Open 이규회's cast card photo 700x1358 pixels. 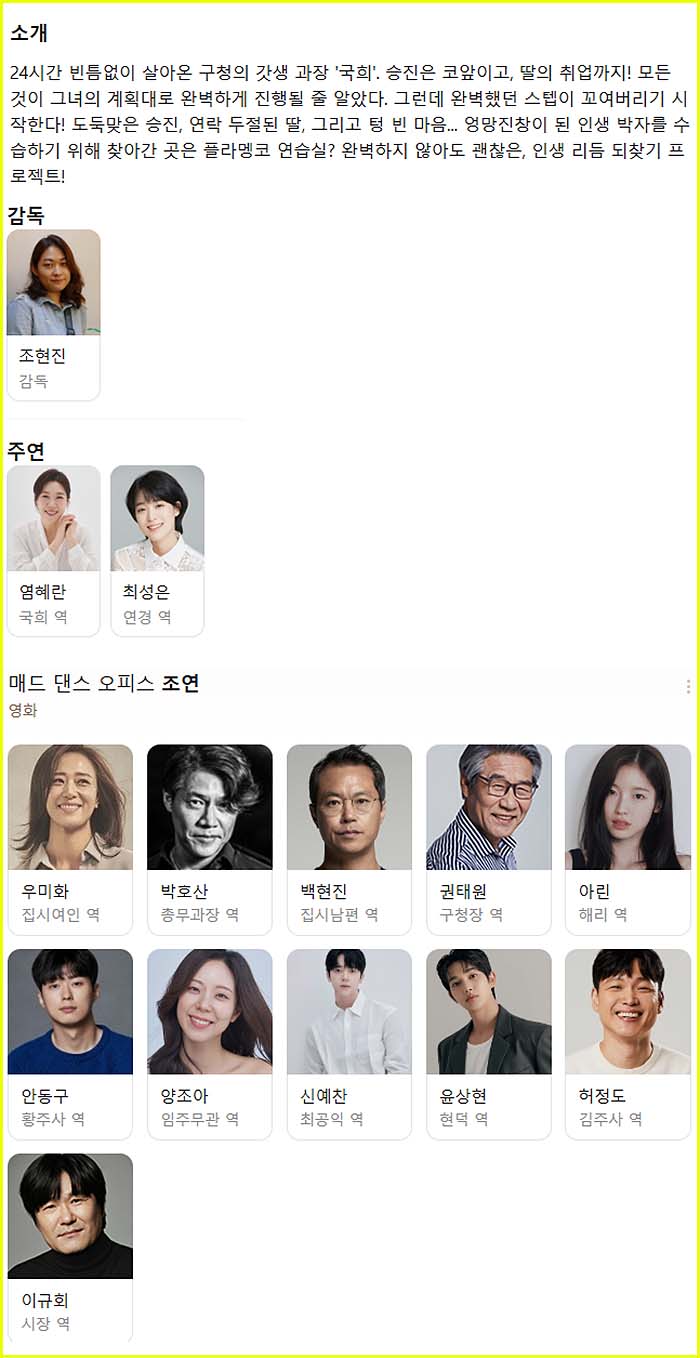coord(70,1216)
